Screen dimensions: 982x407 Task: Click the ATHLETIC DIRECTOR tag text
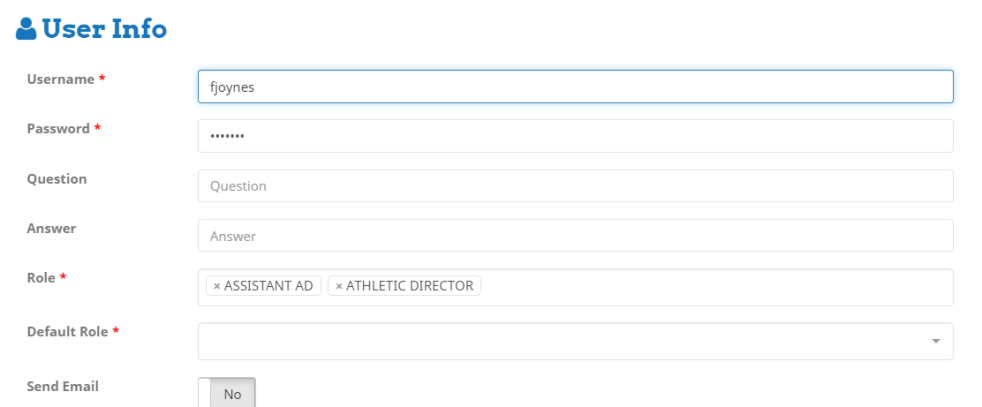point(410,286)
